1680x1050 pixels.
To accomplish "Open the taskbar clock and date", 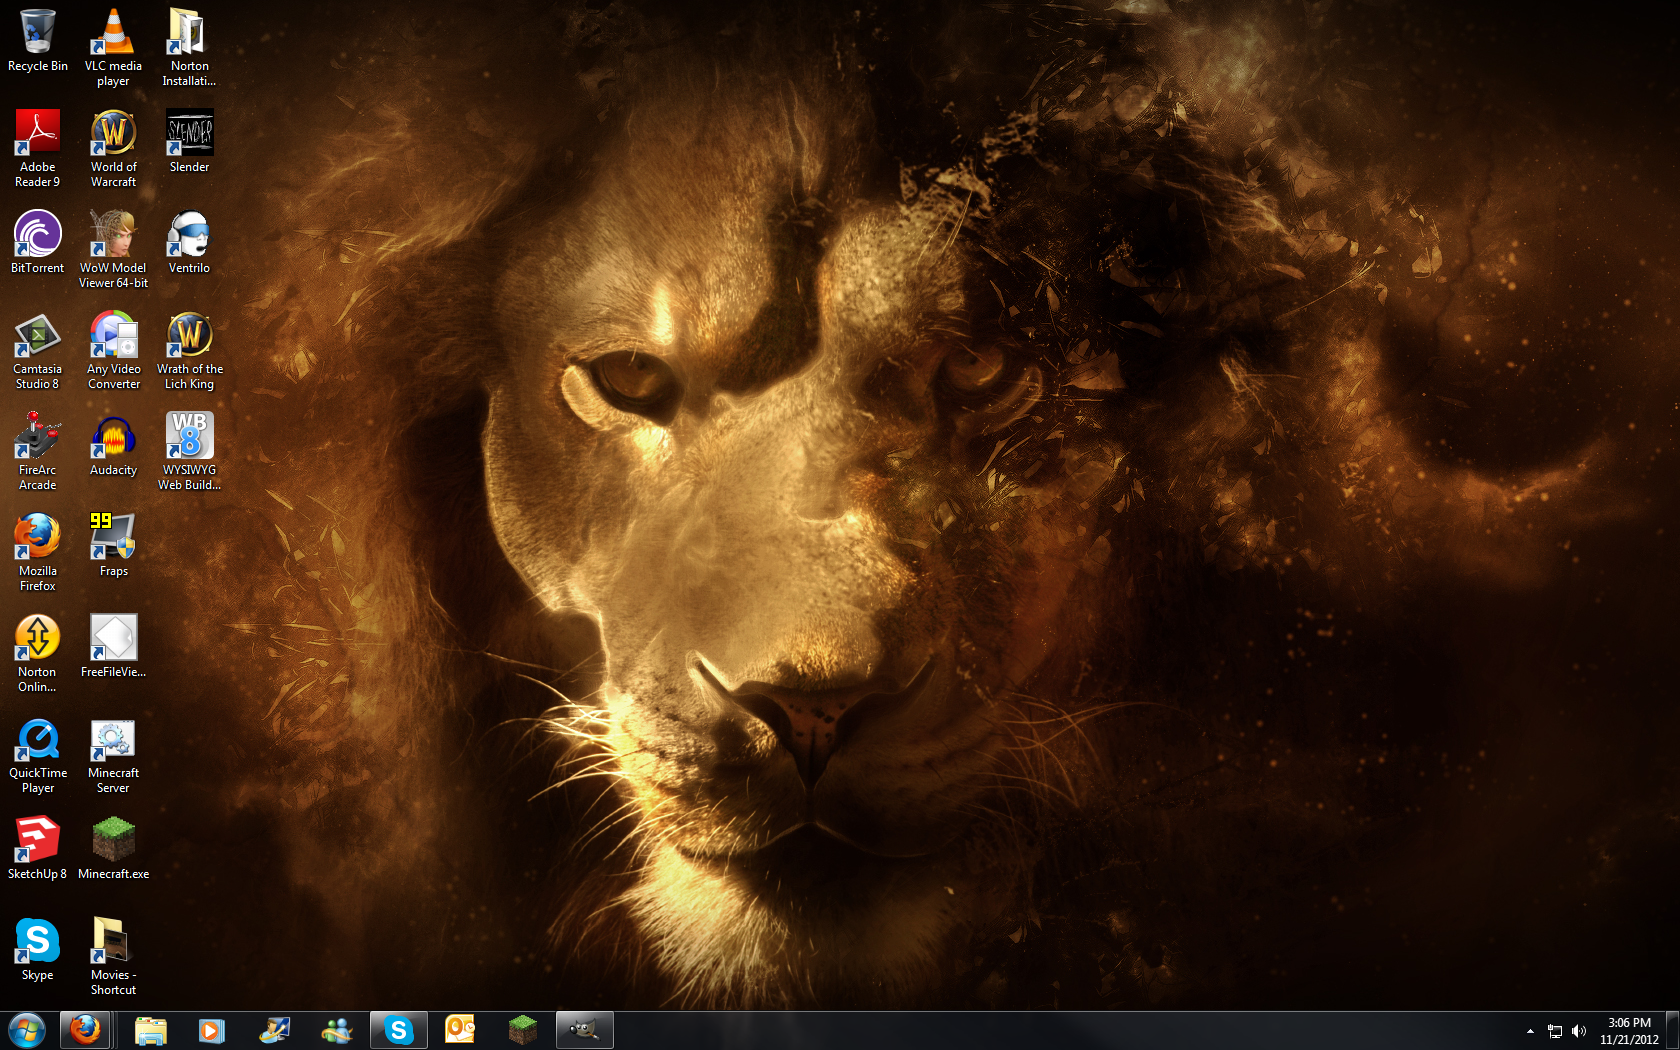I will click(1629, 1031).
